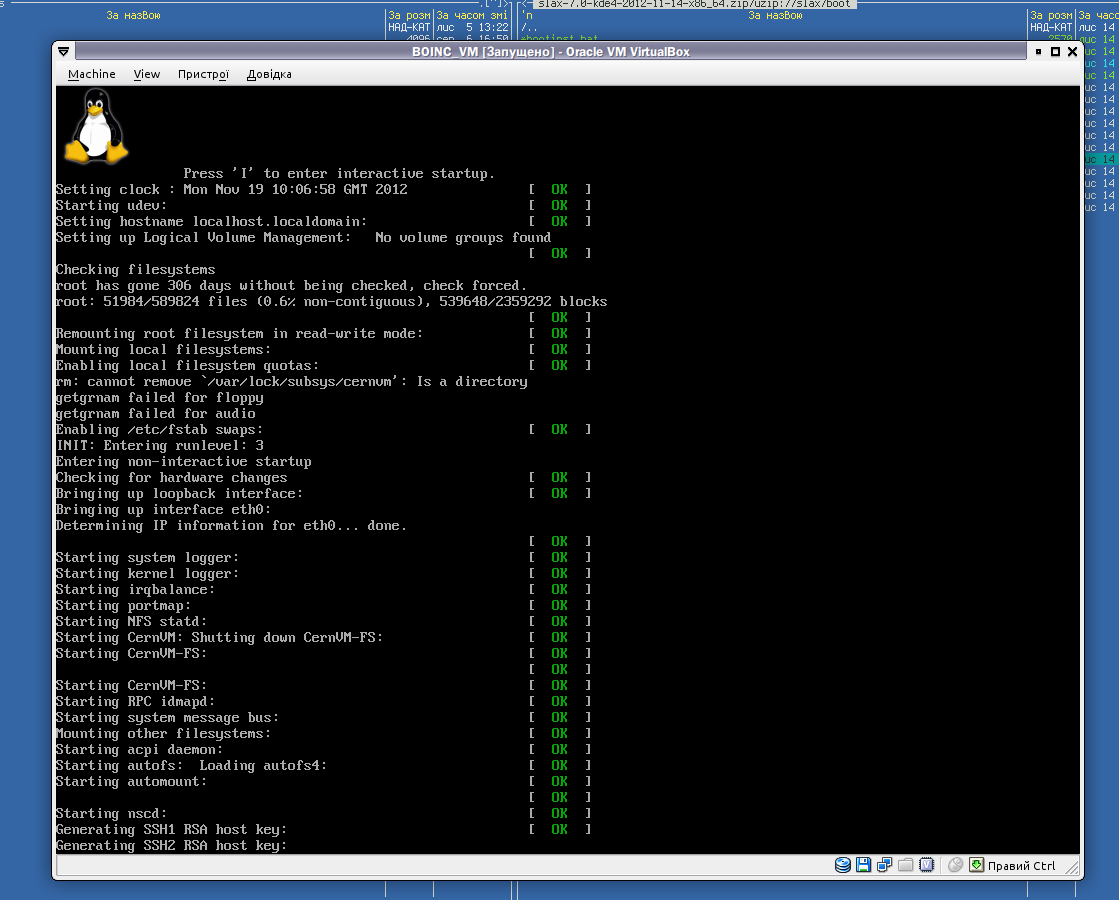Click the floppy disk status bar icon

click(863, 865)
